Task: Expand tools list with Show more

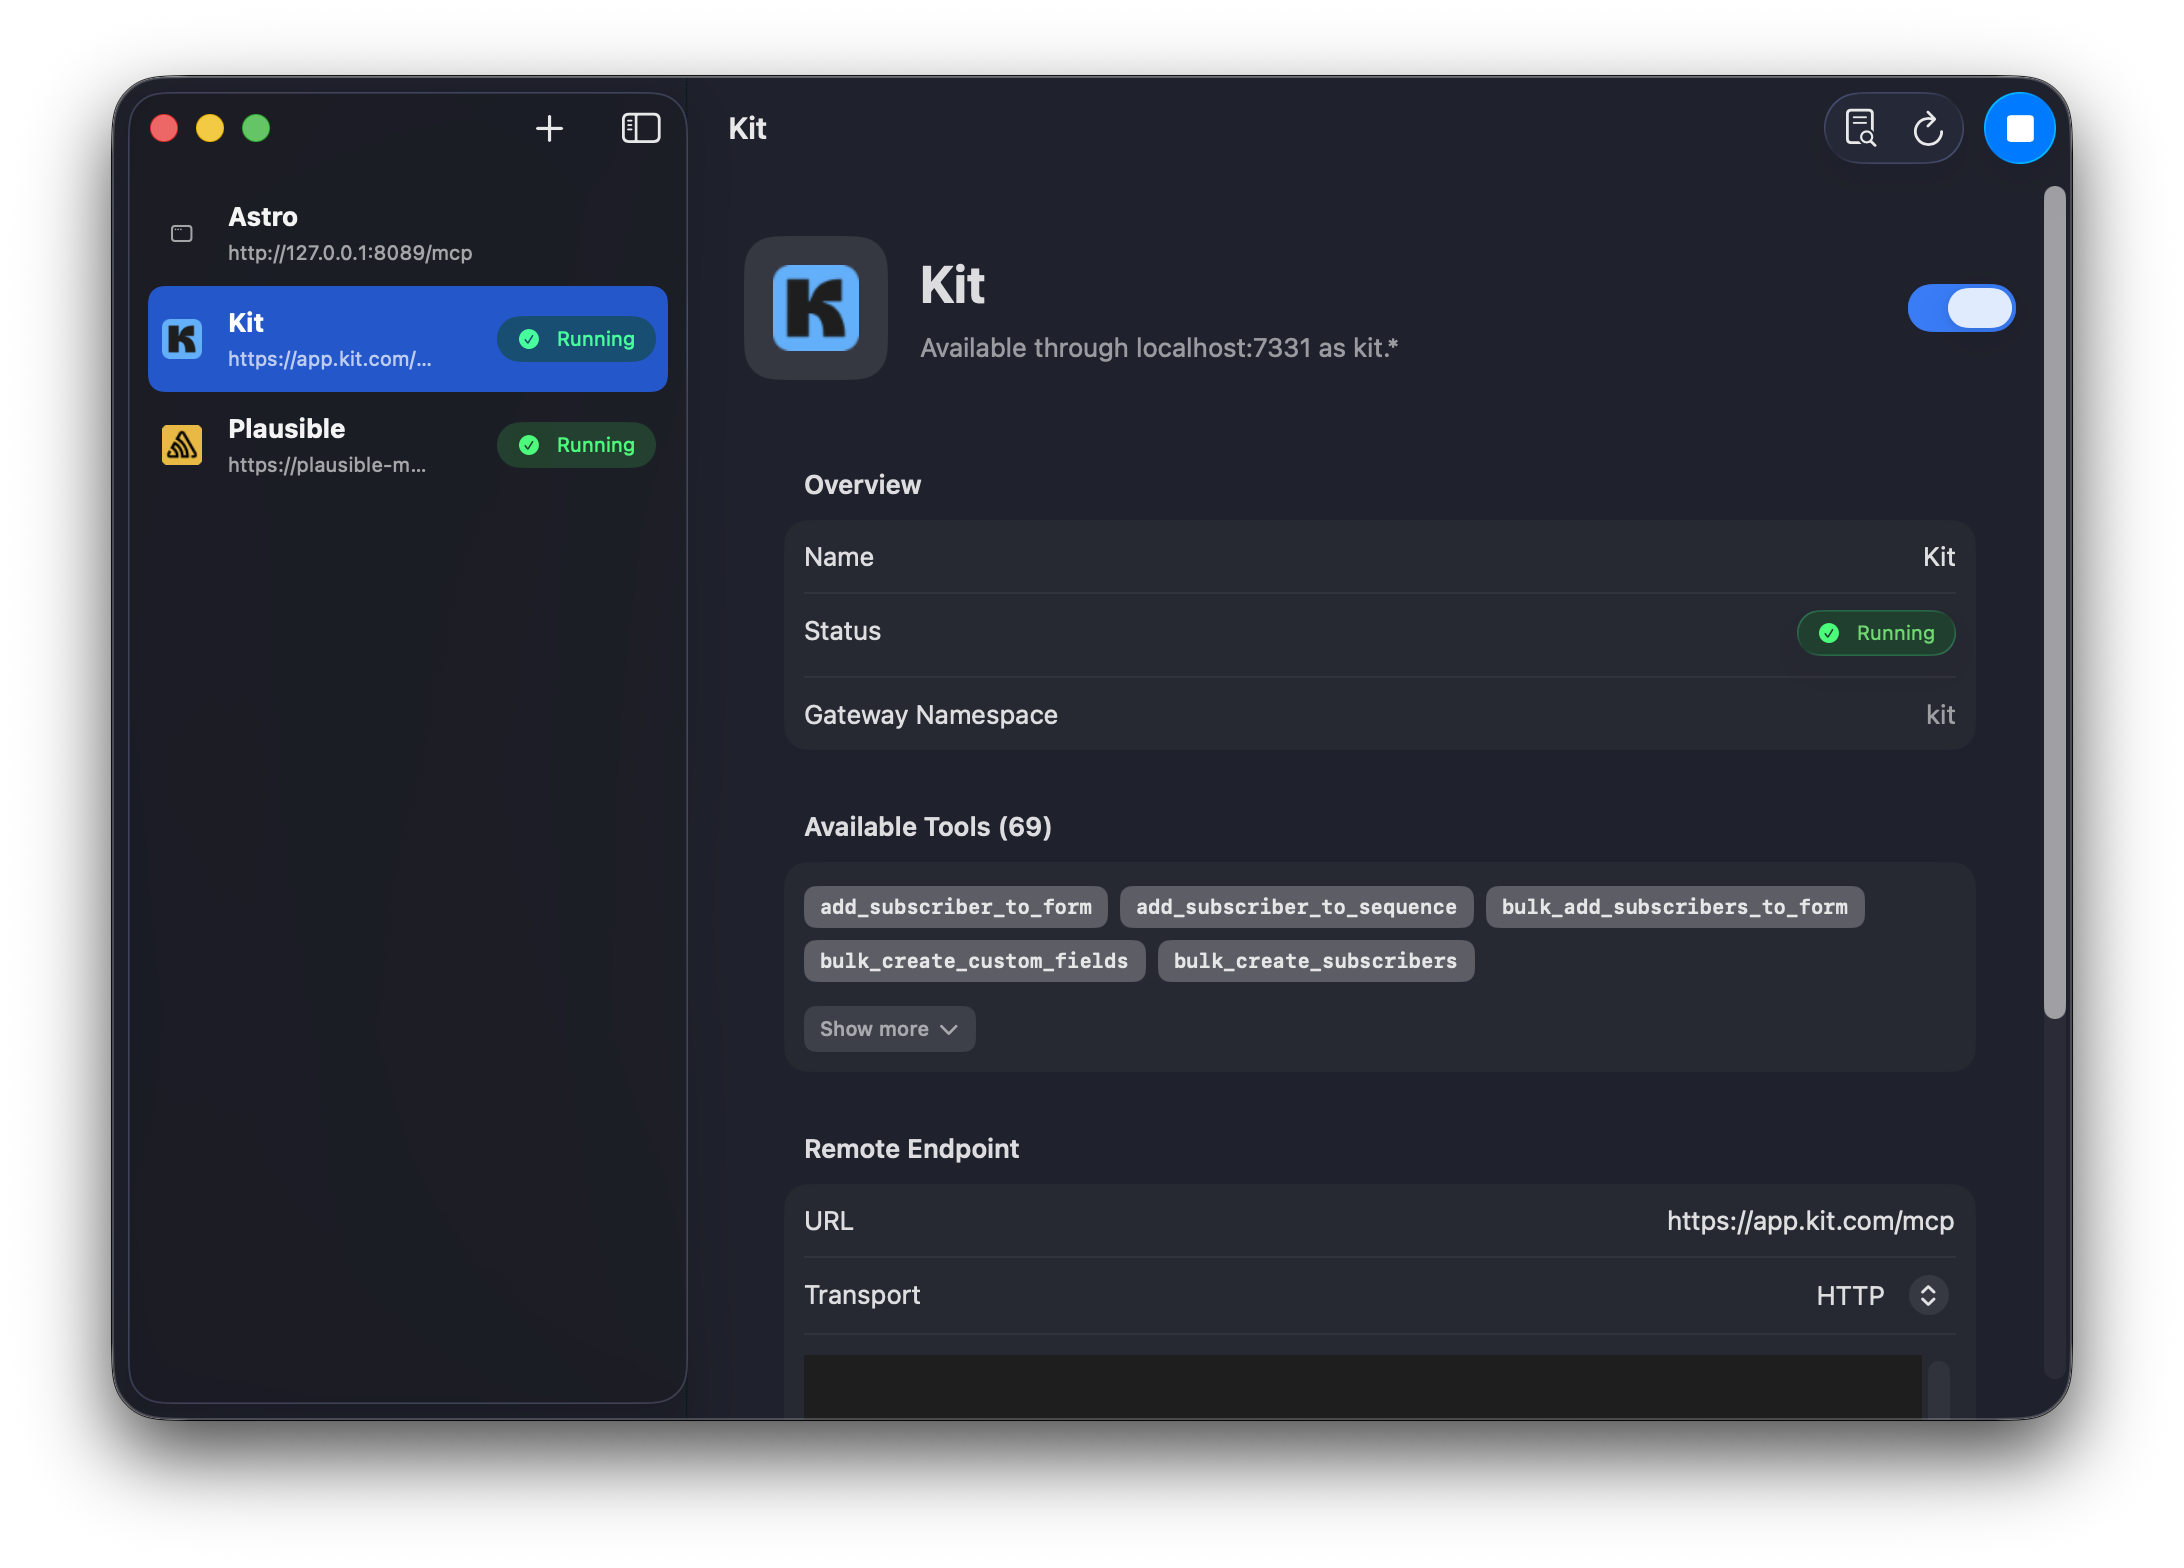Action: coord(889,1029)
